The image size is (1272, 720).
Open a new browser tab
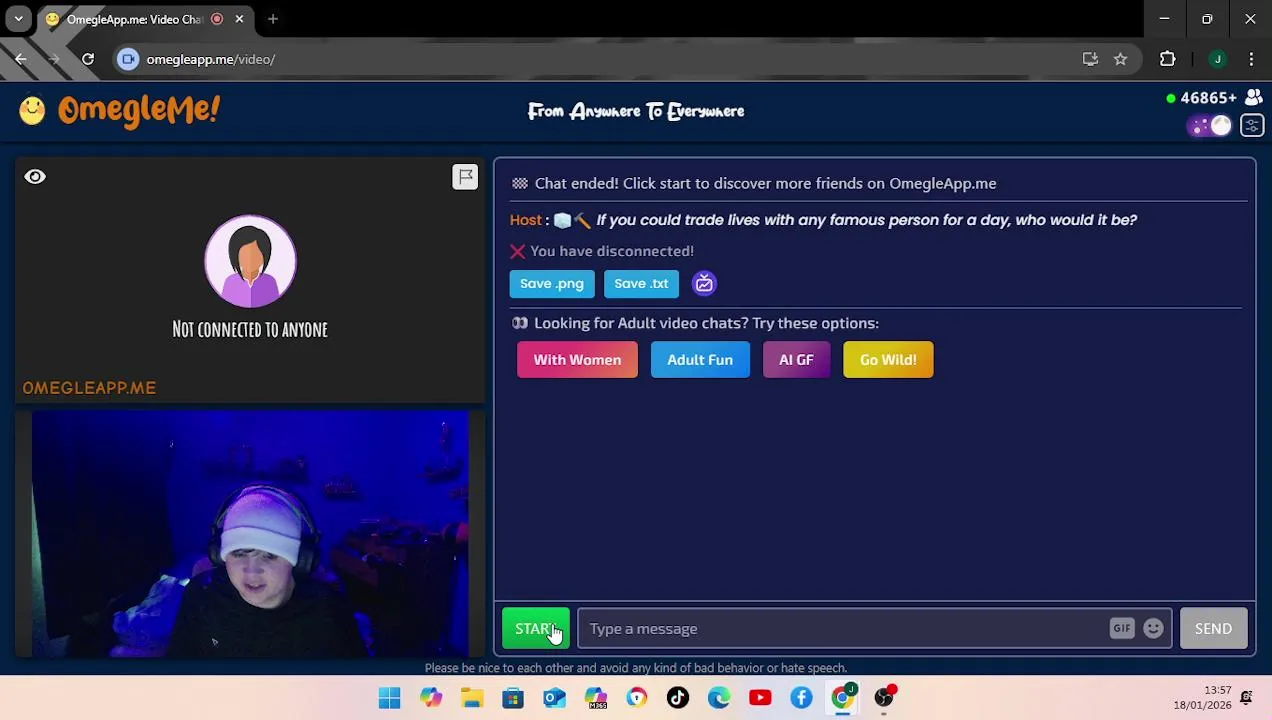[272, 19]
